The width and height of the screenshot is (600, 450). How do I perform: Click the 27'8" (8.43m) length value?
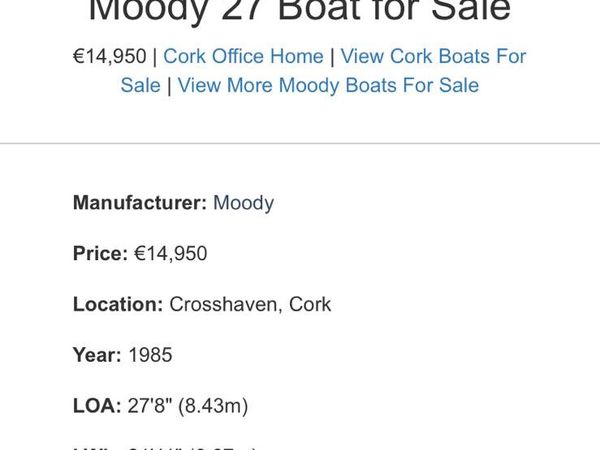click(188, 405)
